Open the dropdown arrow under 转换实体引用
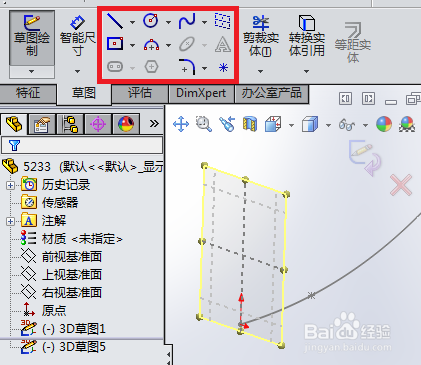The height and width of the screenshot is (365, 421). pyautogui.click(x=306, y=71)
